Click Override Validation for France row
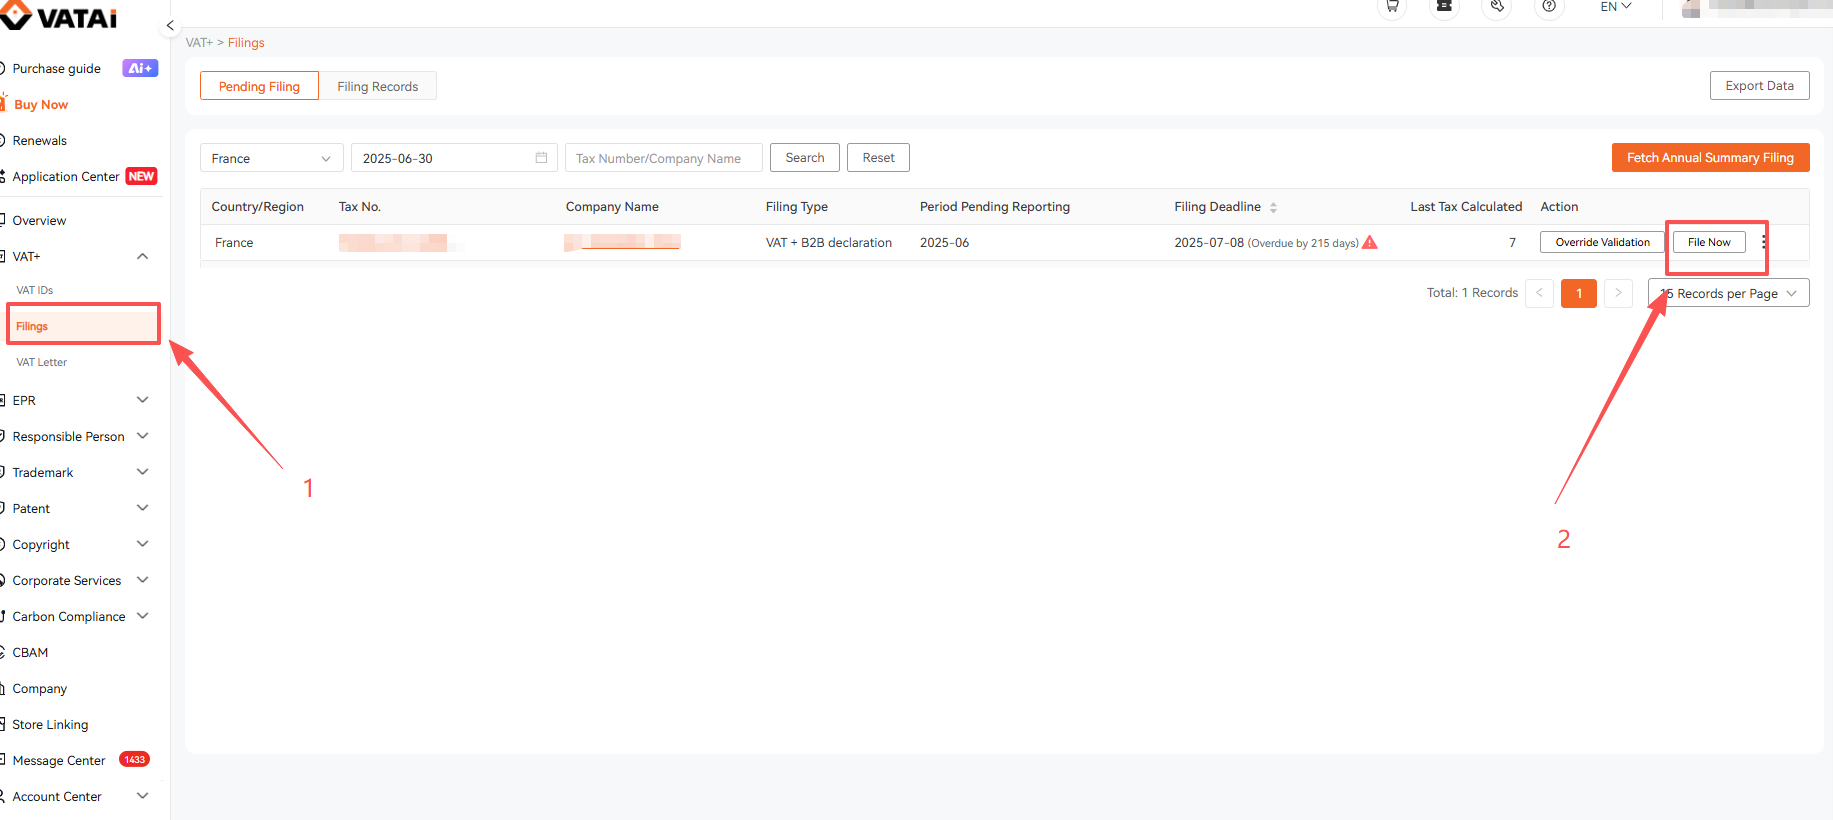 [1602, 242]
